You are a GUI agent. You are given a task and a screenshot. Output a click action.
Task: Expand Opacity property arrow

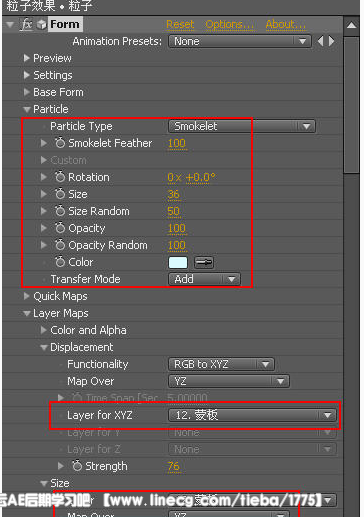[x=44, y=228]
